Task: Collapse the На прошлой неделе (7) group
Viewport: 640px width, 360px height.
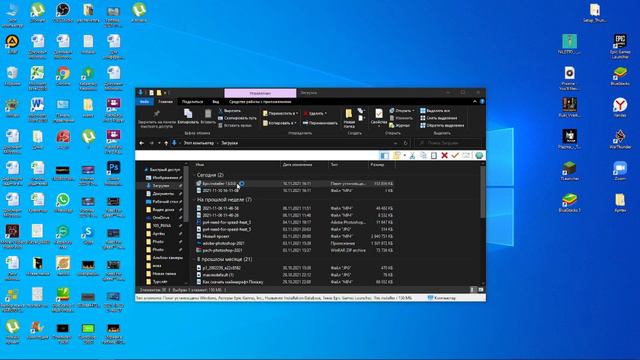Action: point(195,200)
